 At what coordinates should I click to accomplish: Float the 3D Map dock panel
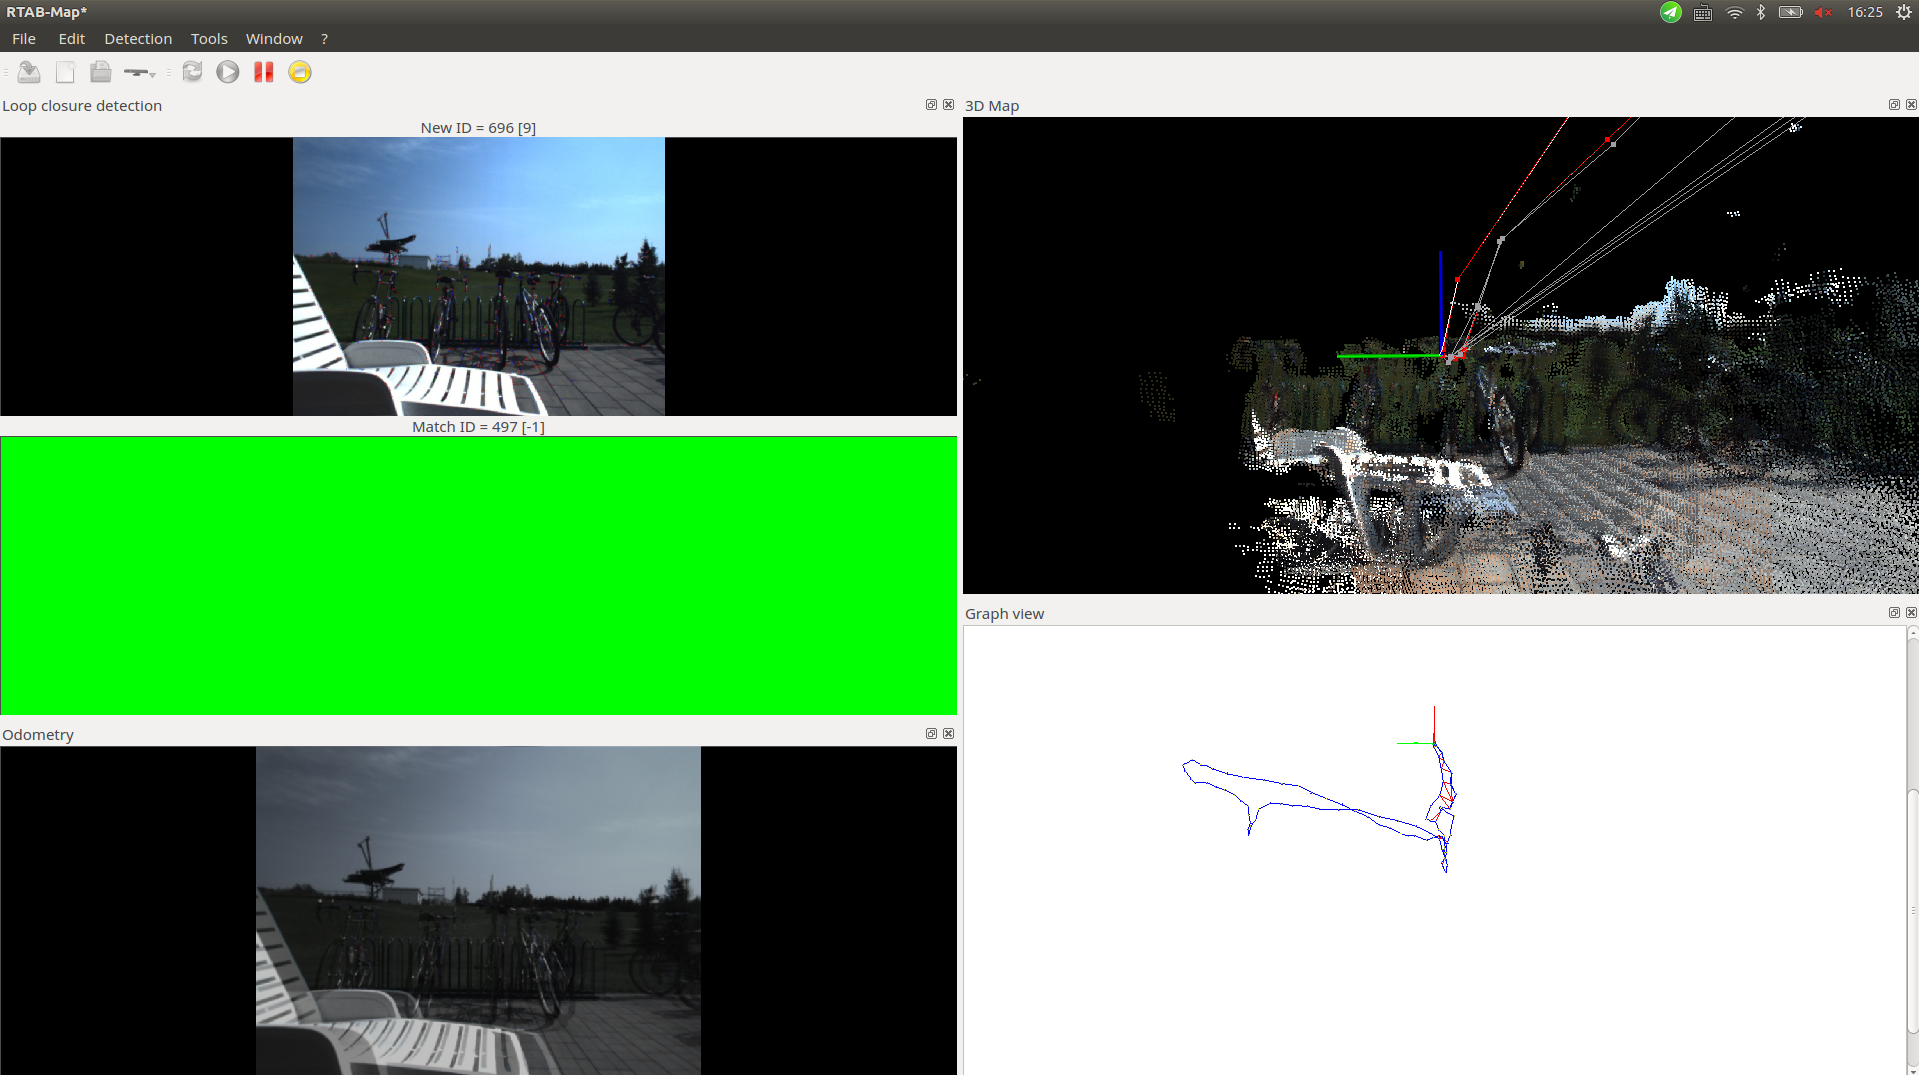[1894, 105]
